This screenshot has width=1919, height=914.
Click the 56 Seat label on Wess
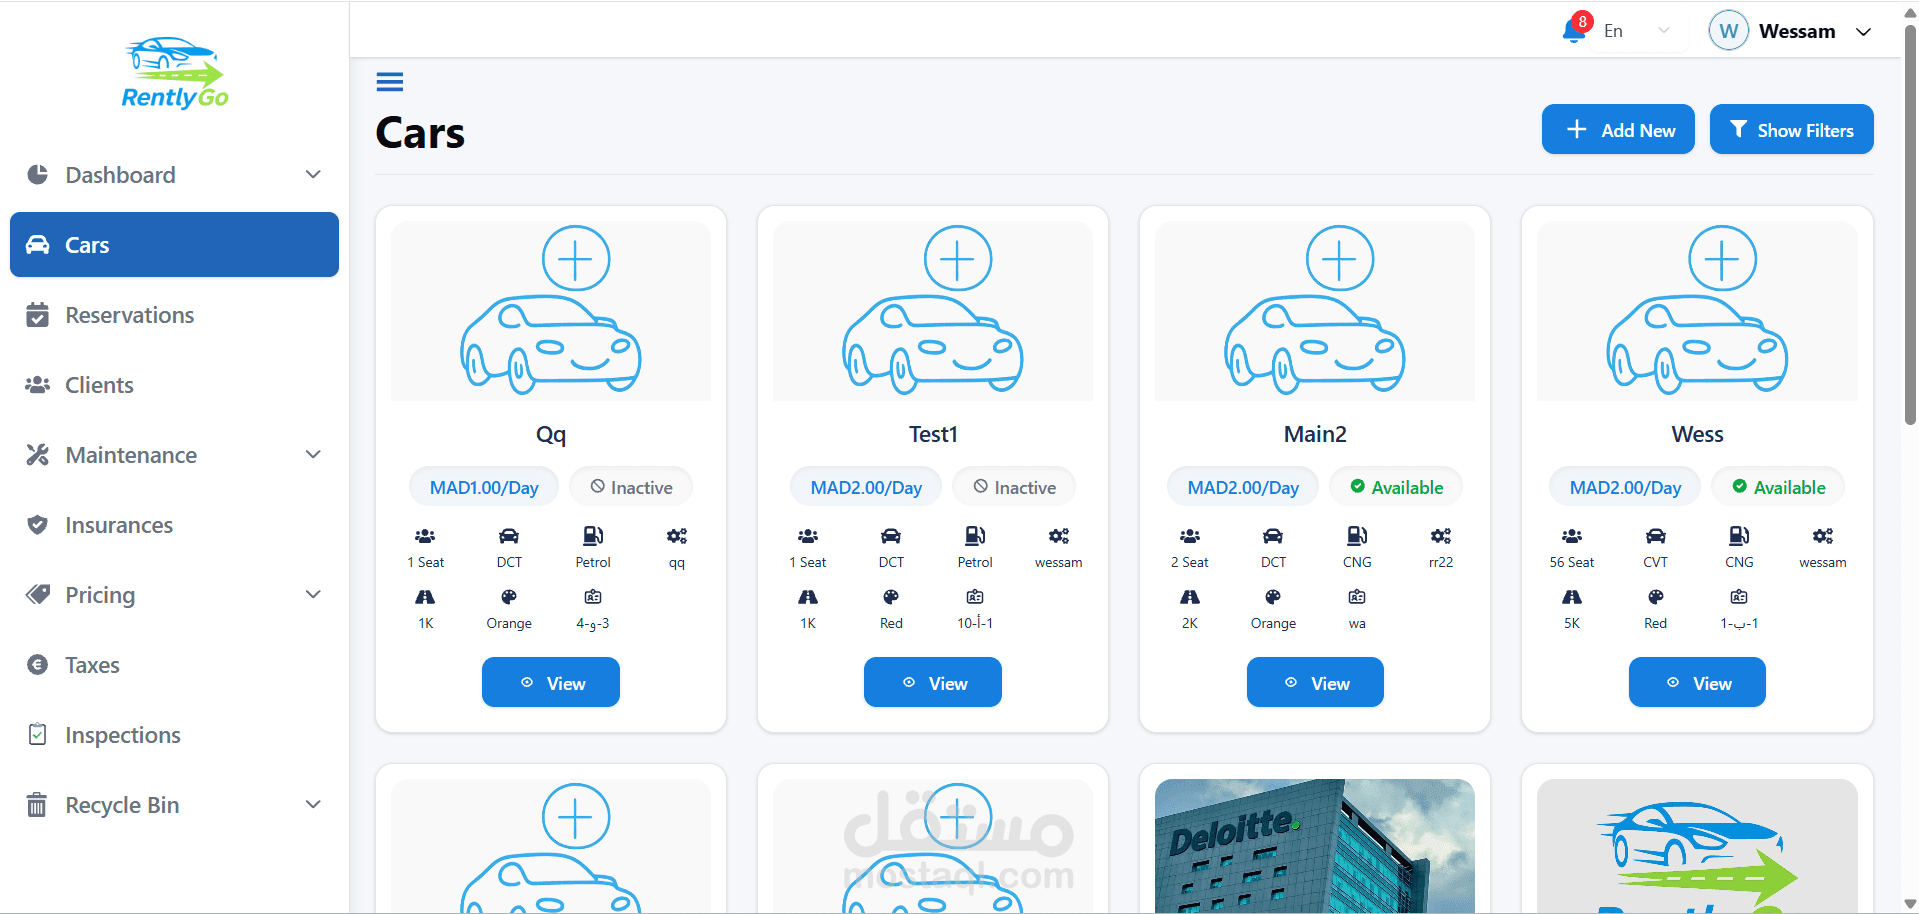1572,562
